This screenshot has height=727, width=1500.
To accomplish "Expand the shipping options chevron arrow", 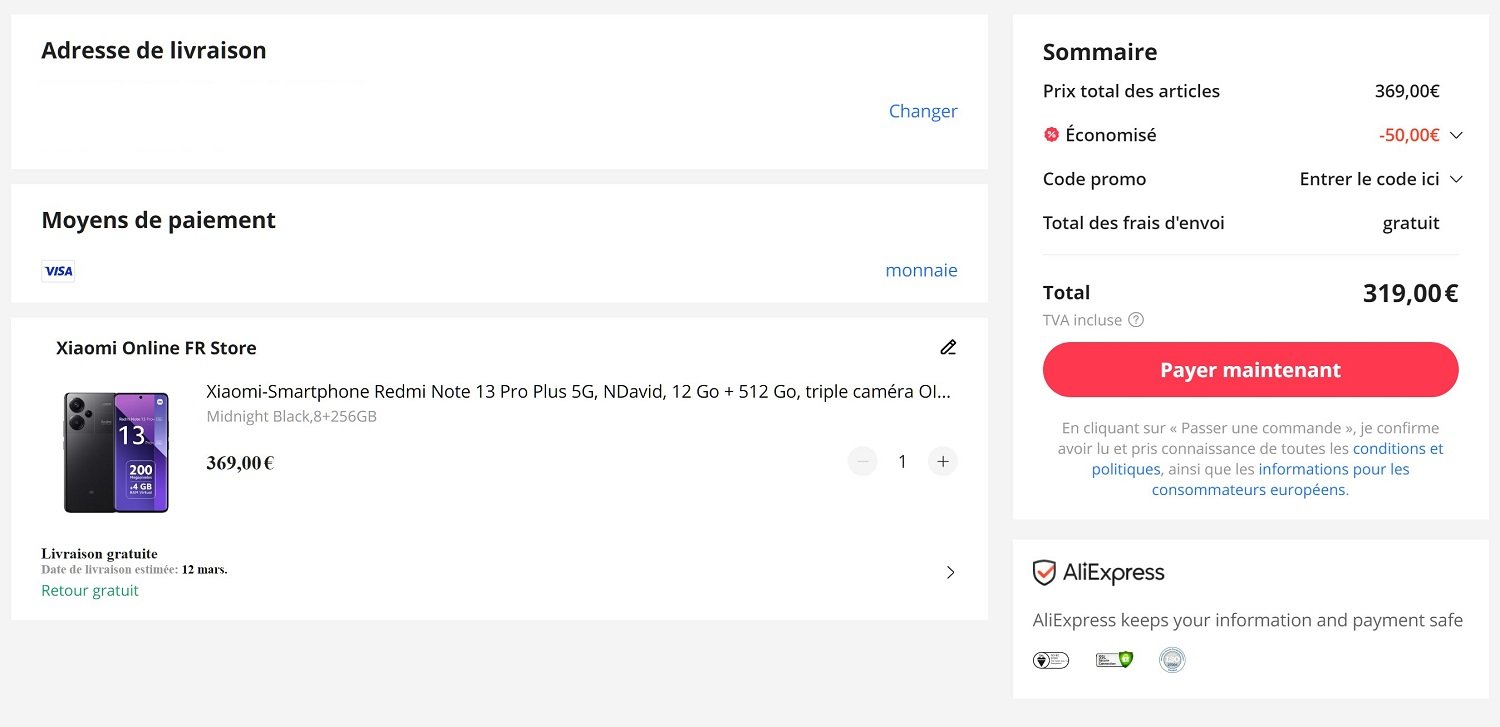I will coord(950,572).
